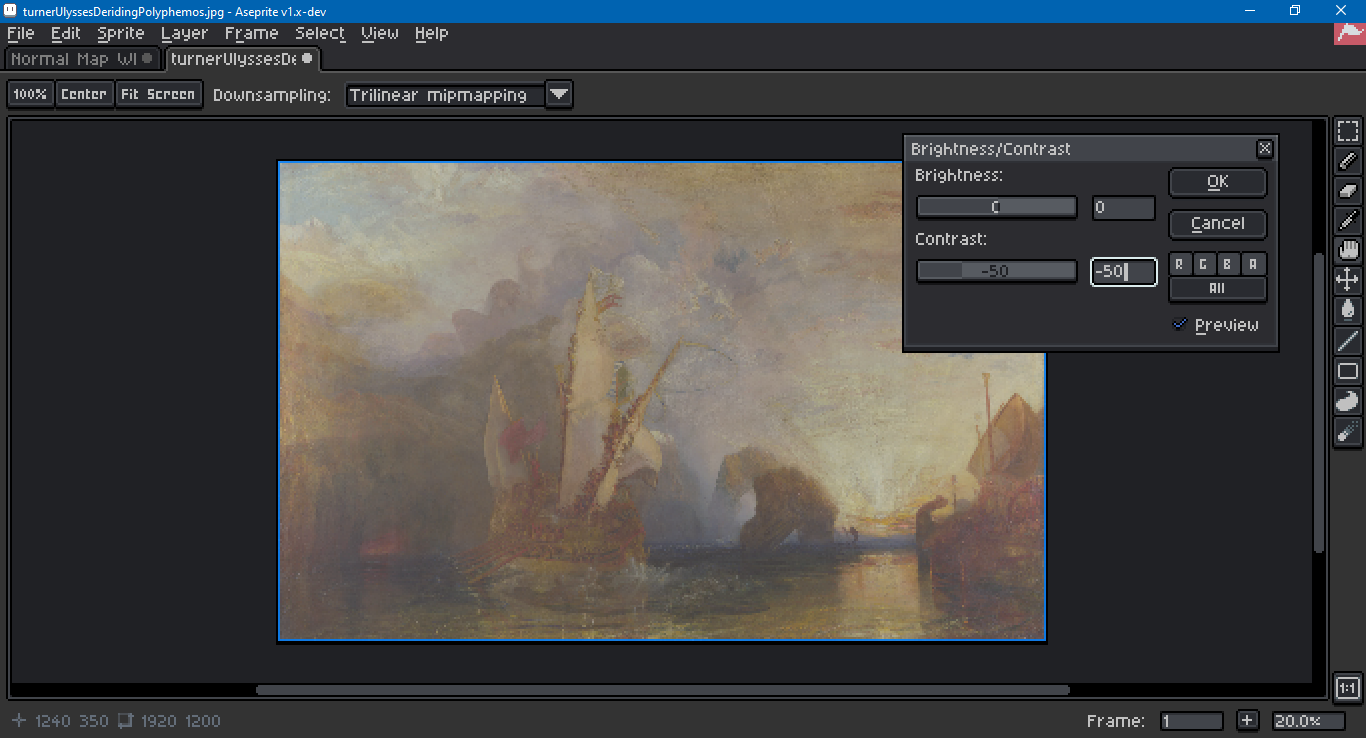Image resolution: width=1366 pixels, height=738 pixels.
Task: Click the Contrast value field
Action: 1123,271
